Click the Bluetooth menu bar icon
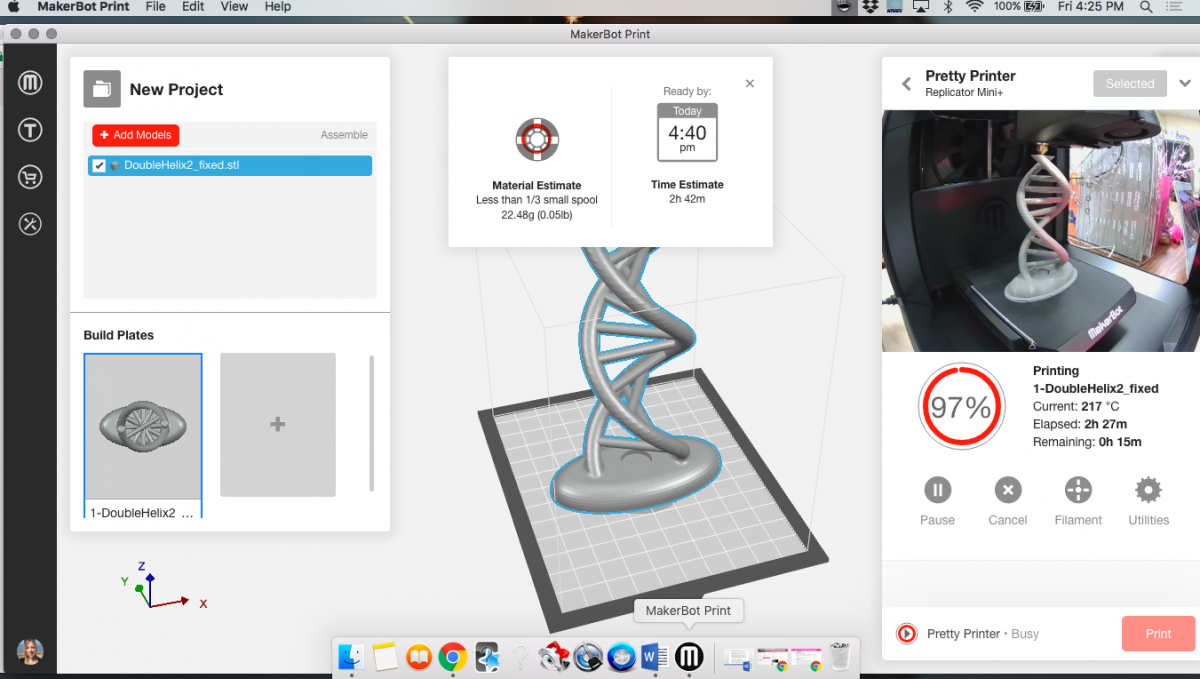 click(x=948, y=7)
